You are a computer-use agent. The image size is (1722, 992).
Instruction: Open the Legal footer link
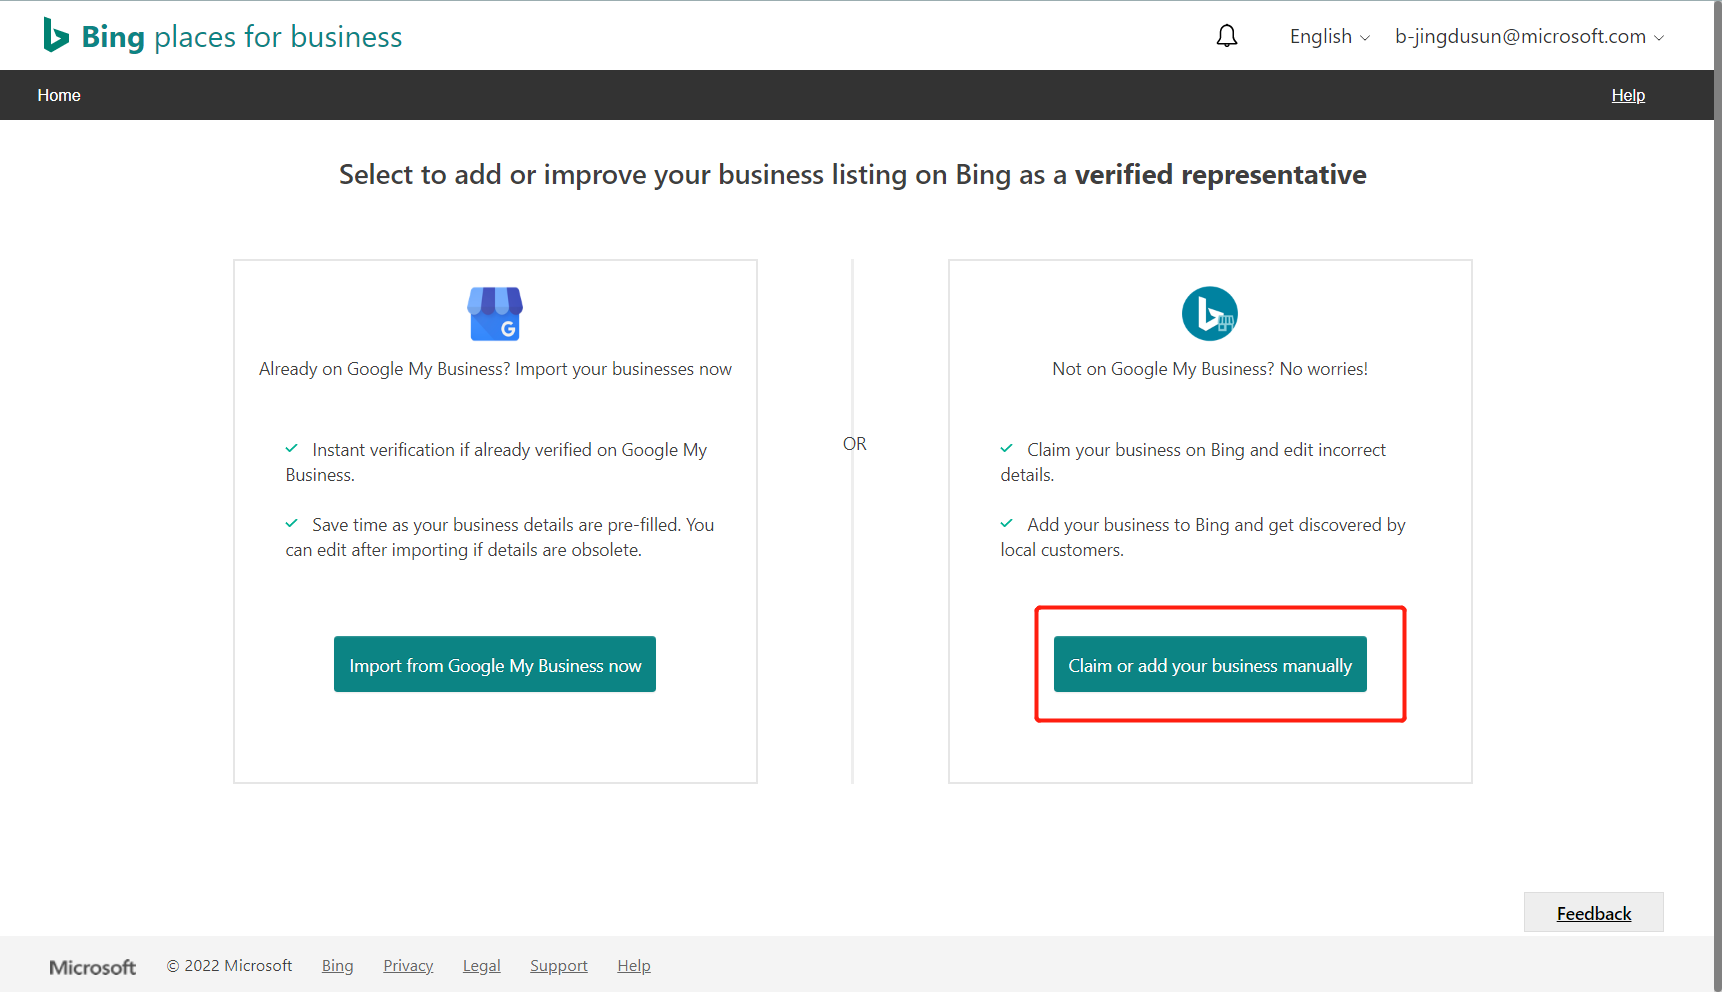pyautogui.click(x=482, y=965)
